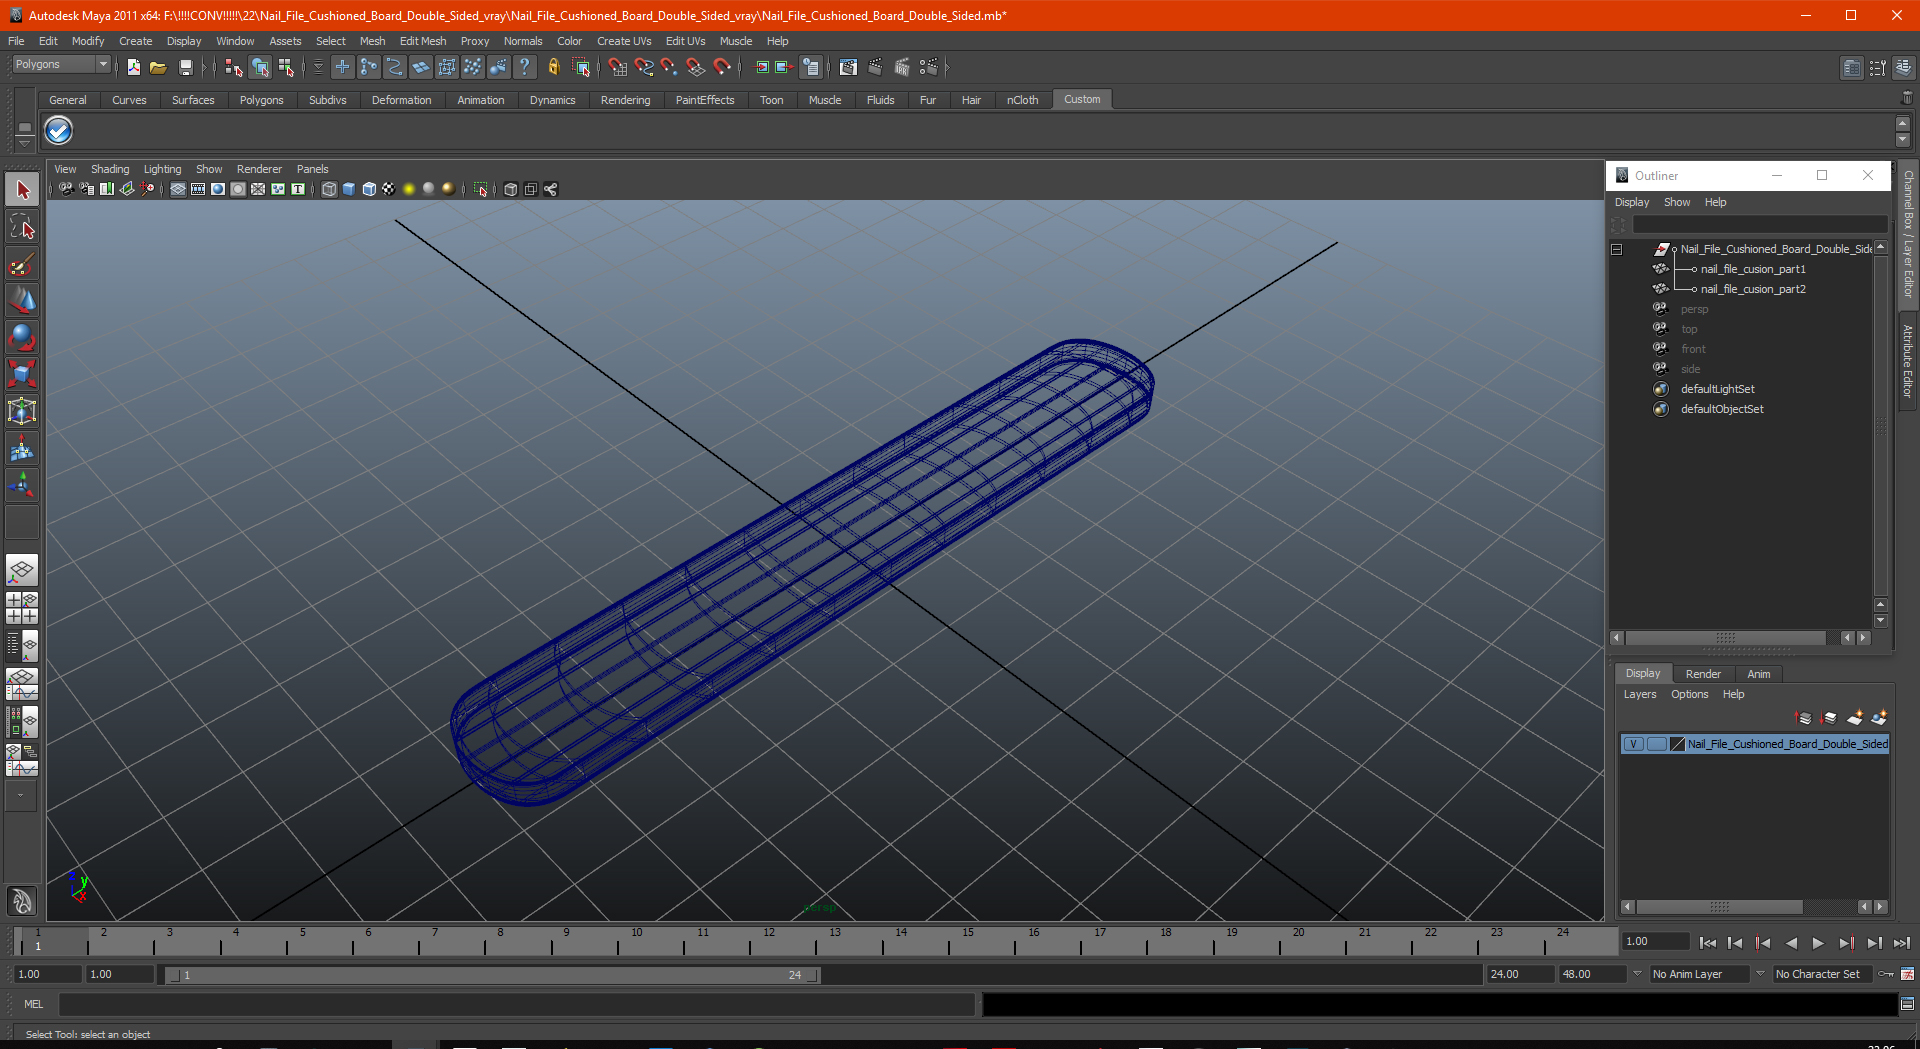Image resolution: width=1920 pixels, height=1049 pixels.
Task: Toggle smooth shade all blue cube icon
Action: pos(349,189)
